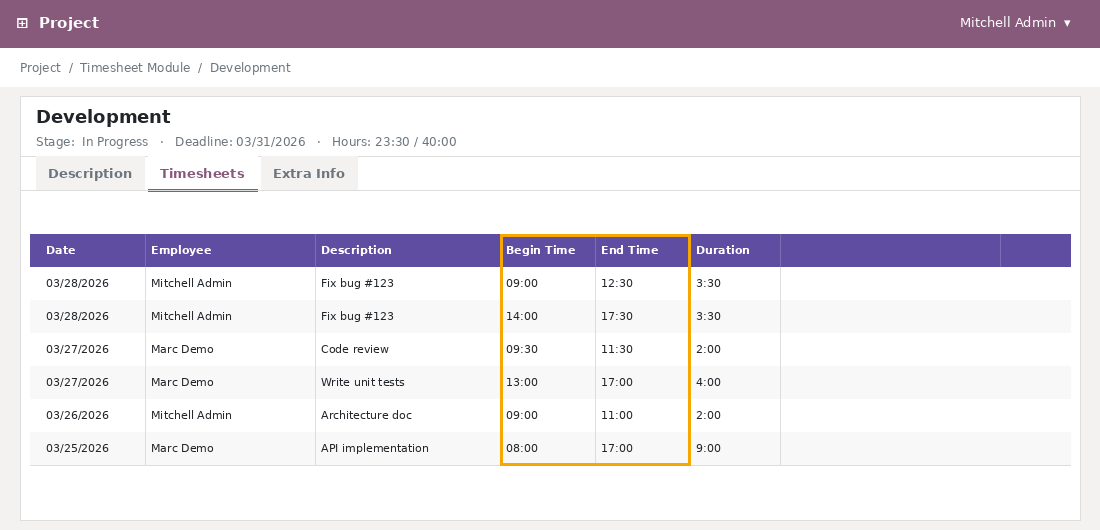Image resolution: width=1100 pixels, height=530 pixels.
Task: Click begin time 09:30 cell
Action: (549, 349)
